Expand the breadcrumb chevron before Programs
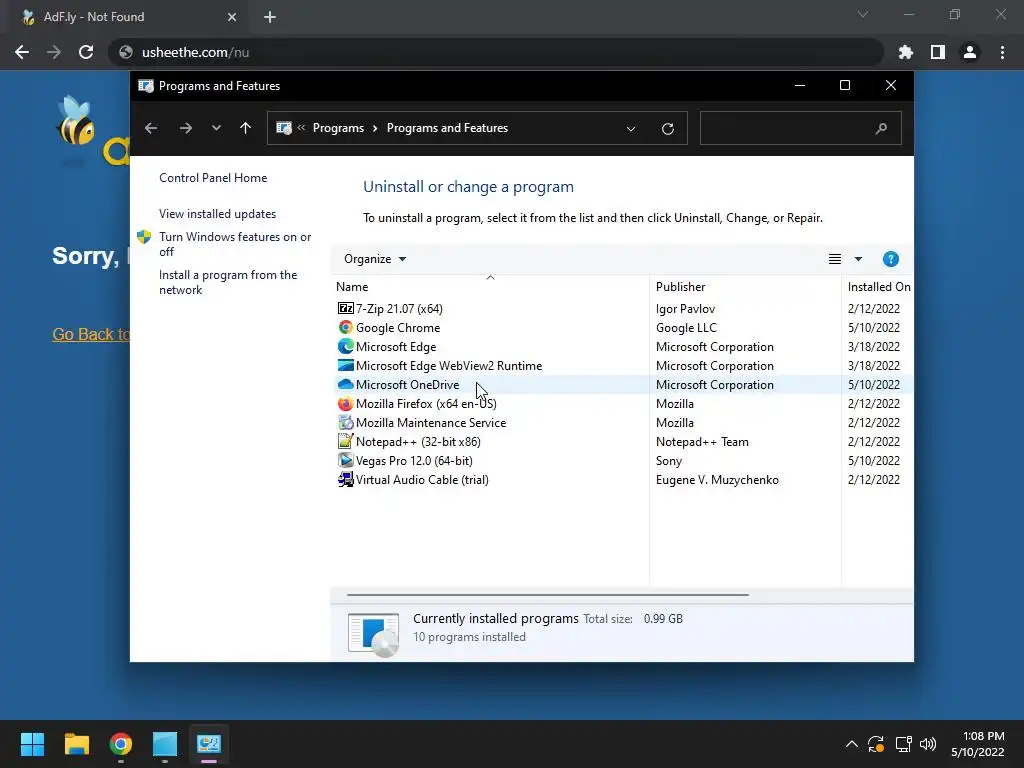 click(301, 128)
